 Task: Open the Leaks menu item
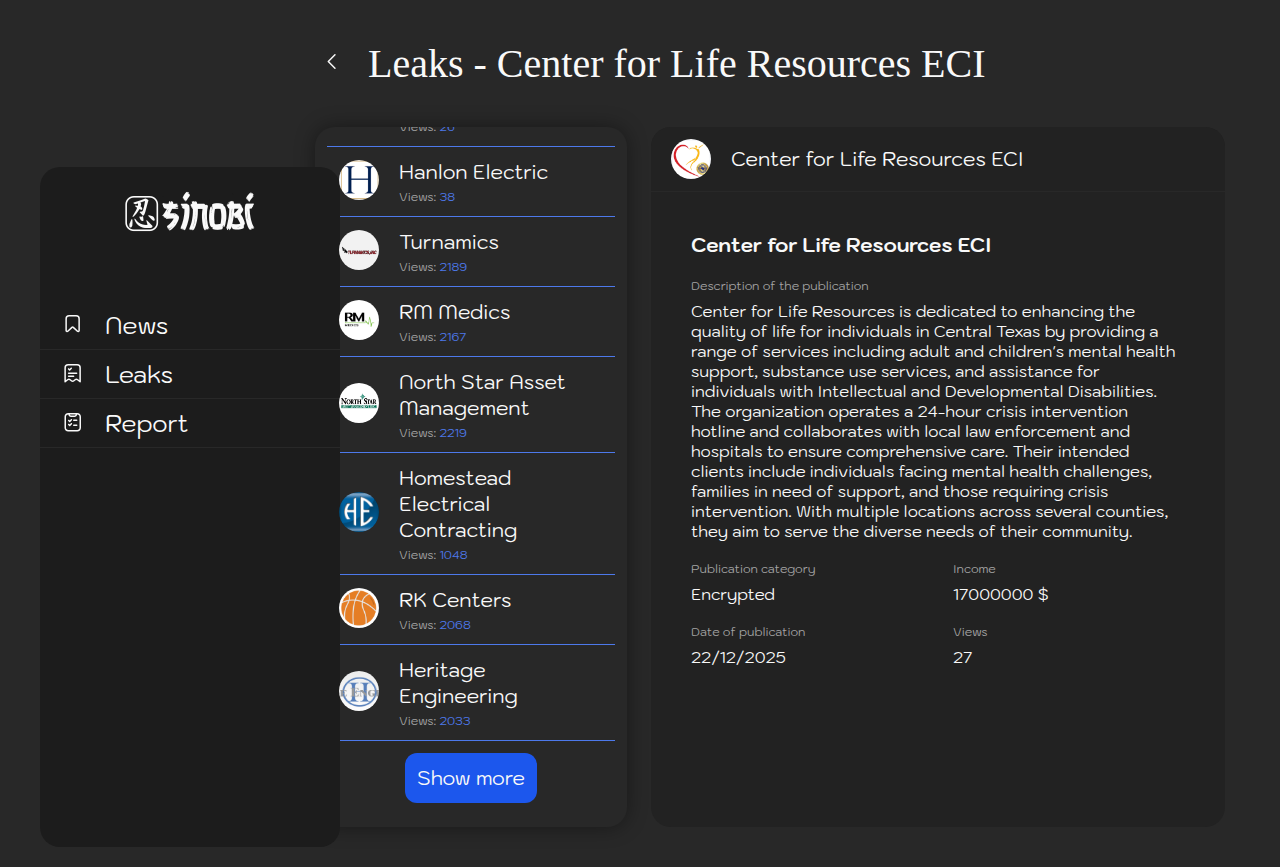click(139, 375)
